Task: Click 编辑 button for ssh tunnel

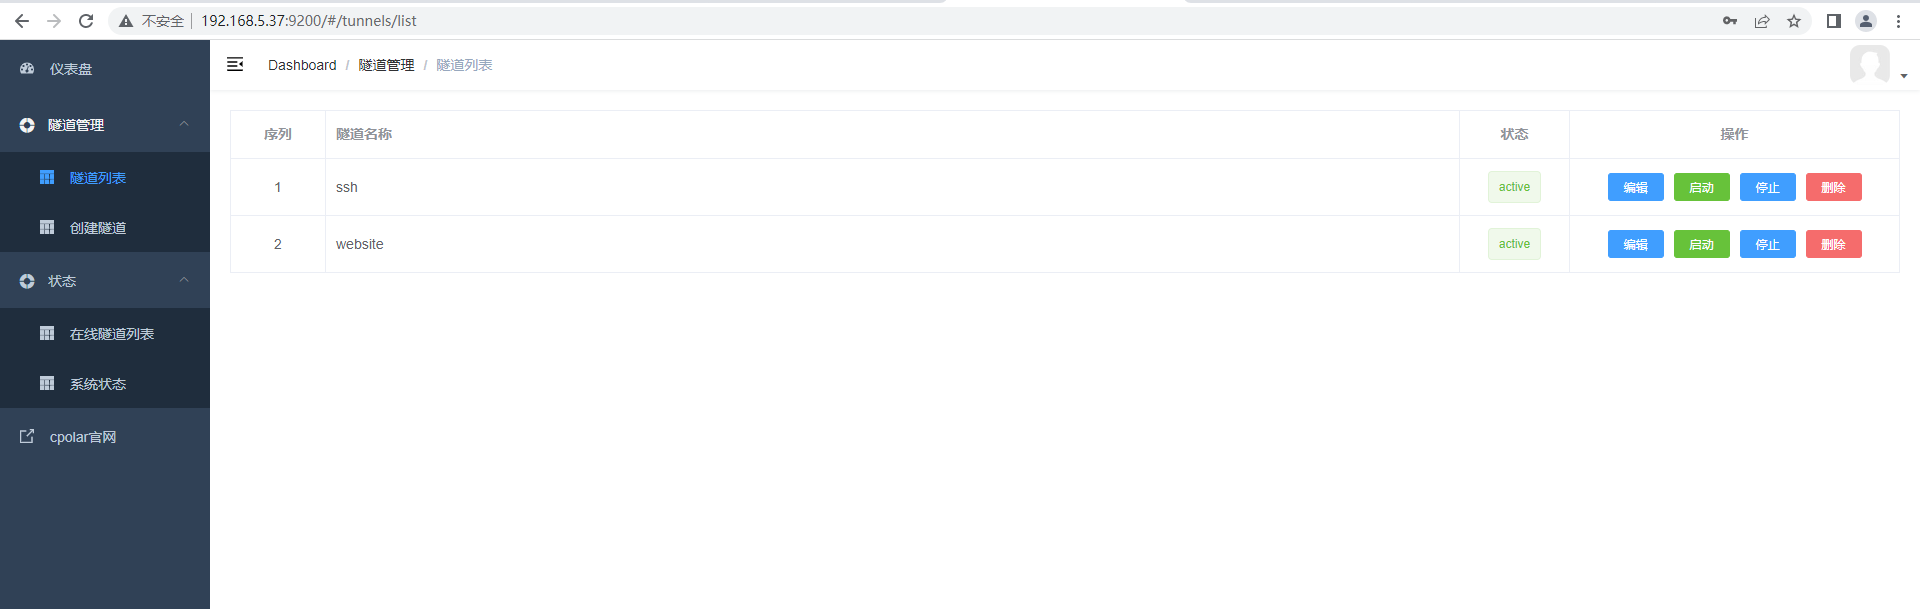Action: tap(1636, 187)
